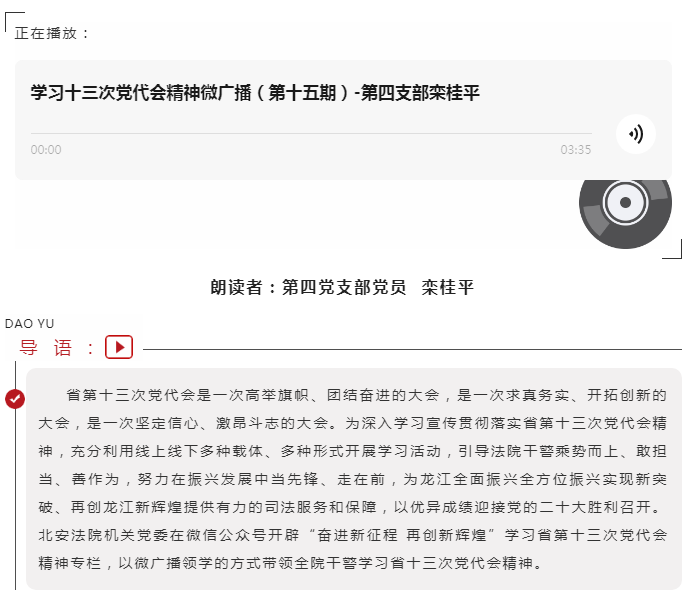This screenshot has width=693, height=600.
Task: Click the first paragraph line starting 省第十三次党代会
Action: click(366, 395)
